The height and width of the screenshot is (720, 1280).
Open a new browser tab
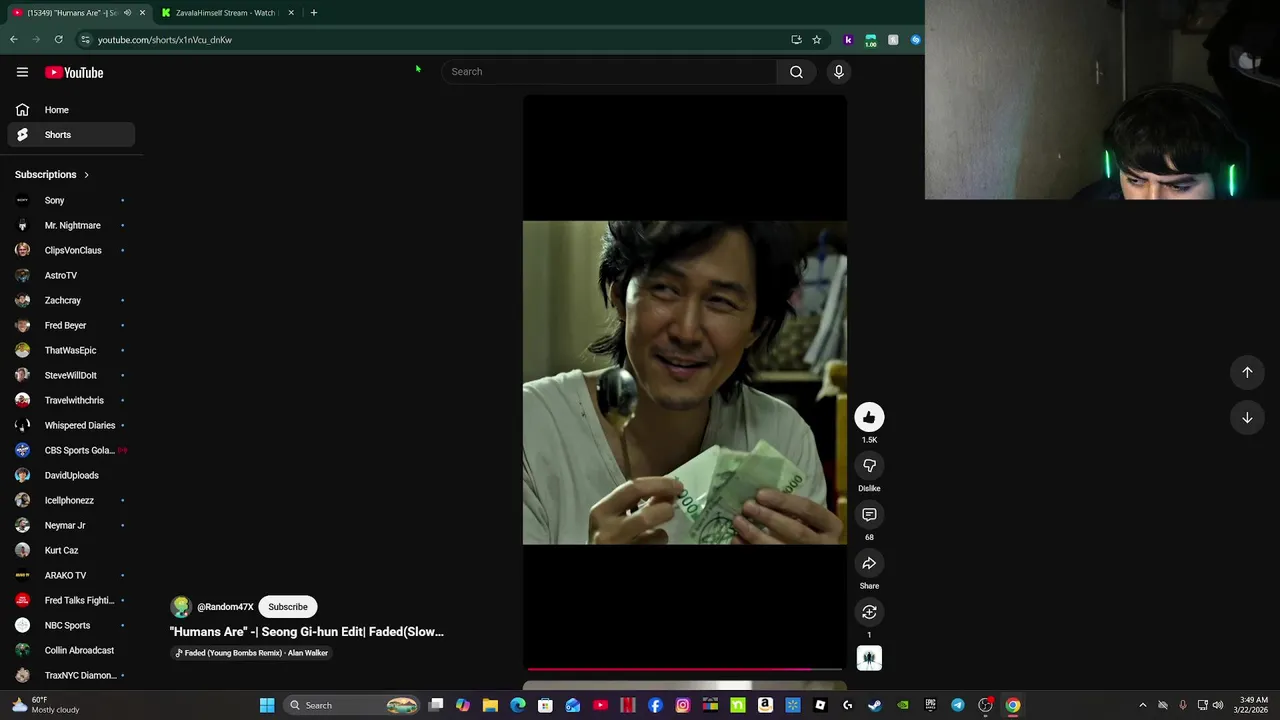pos(313,13)
